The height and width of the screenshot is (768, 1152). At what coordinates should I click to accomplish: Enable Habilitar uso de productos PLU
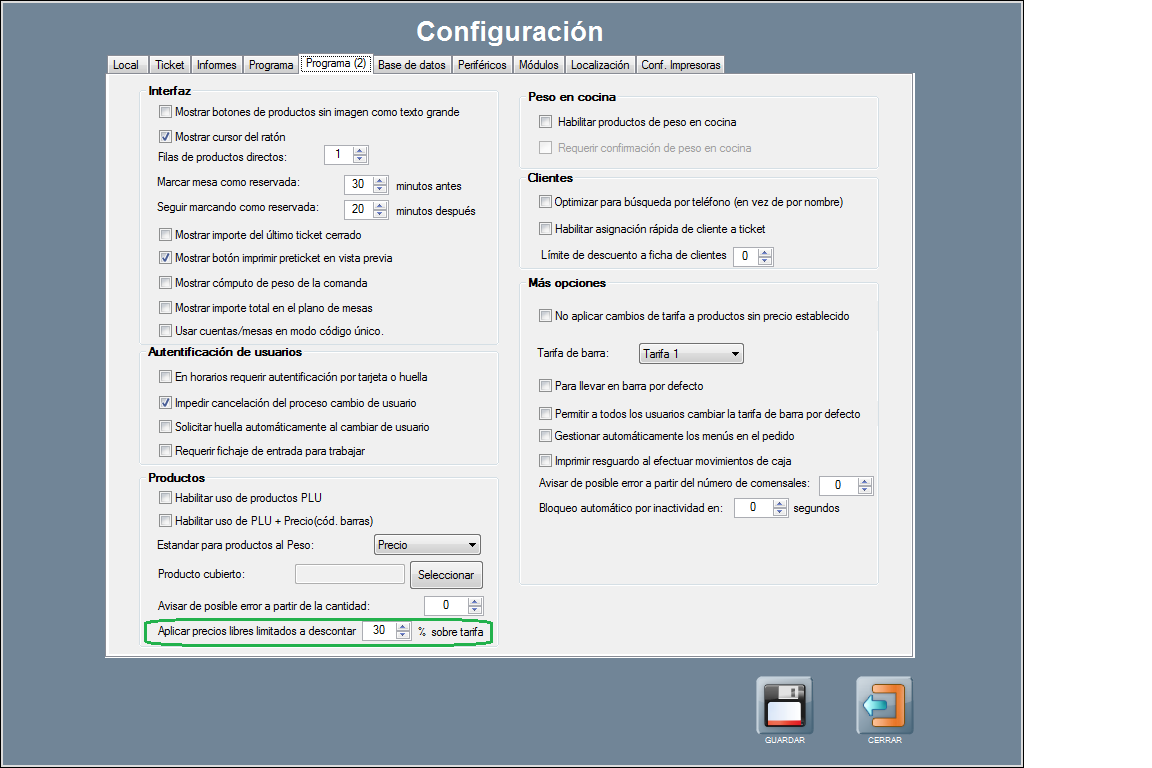point(166,498)
